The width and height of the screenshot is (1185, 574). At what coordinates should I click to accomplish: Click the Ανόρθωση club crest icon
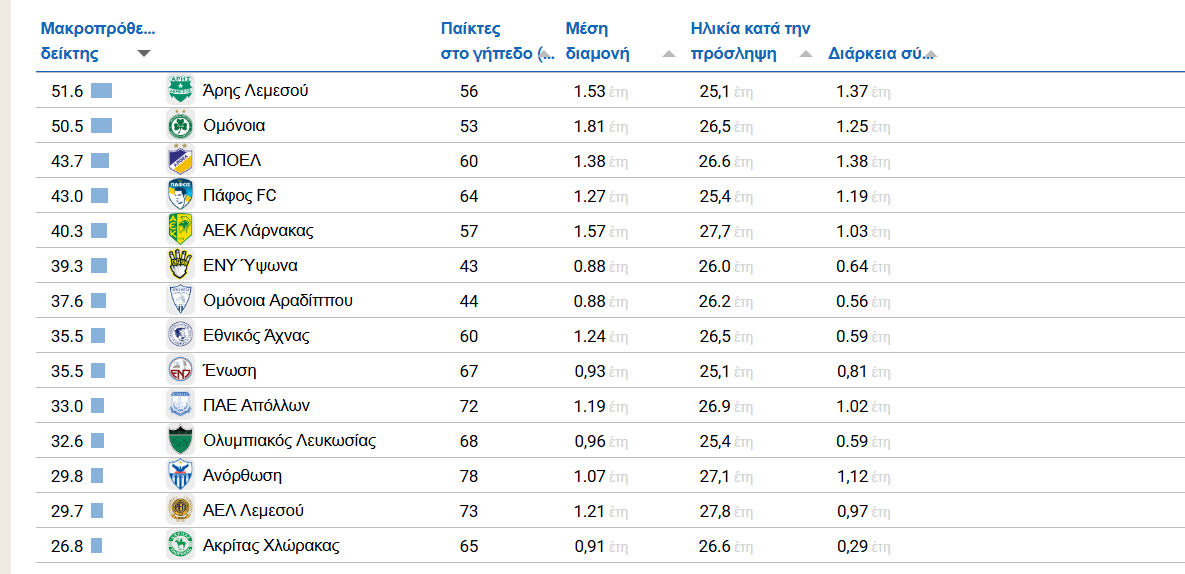click(179, 476)
